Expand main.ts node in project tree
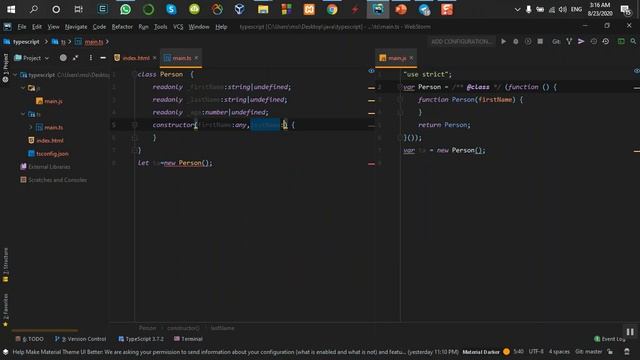The image size is (640, 360). coord(31,127)
